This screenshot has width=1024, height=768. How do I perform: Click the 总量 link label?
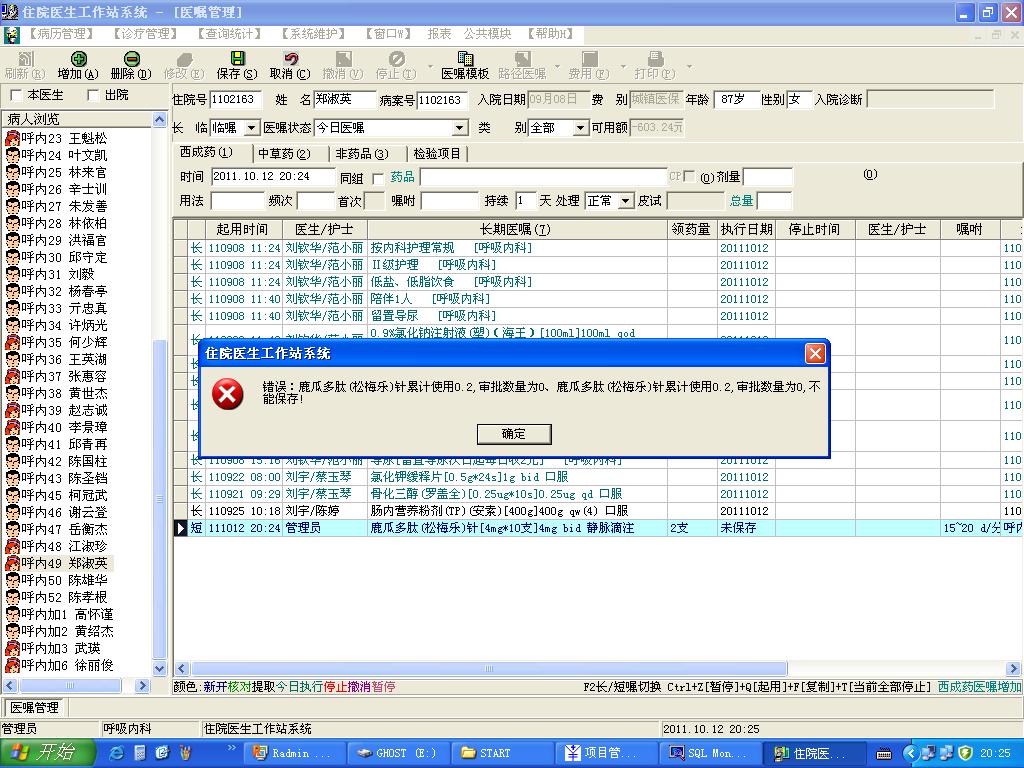tap(742, 200)
